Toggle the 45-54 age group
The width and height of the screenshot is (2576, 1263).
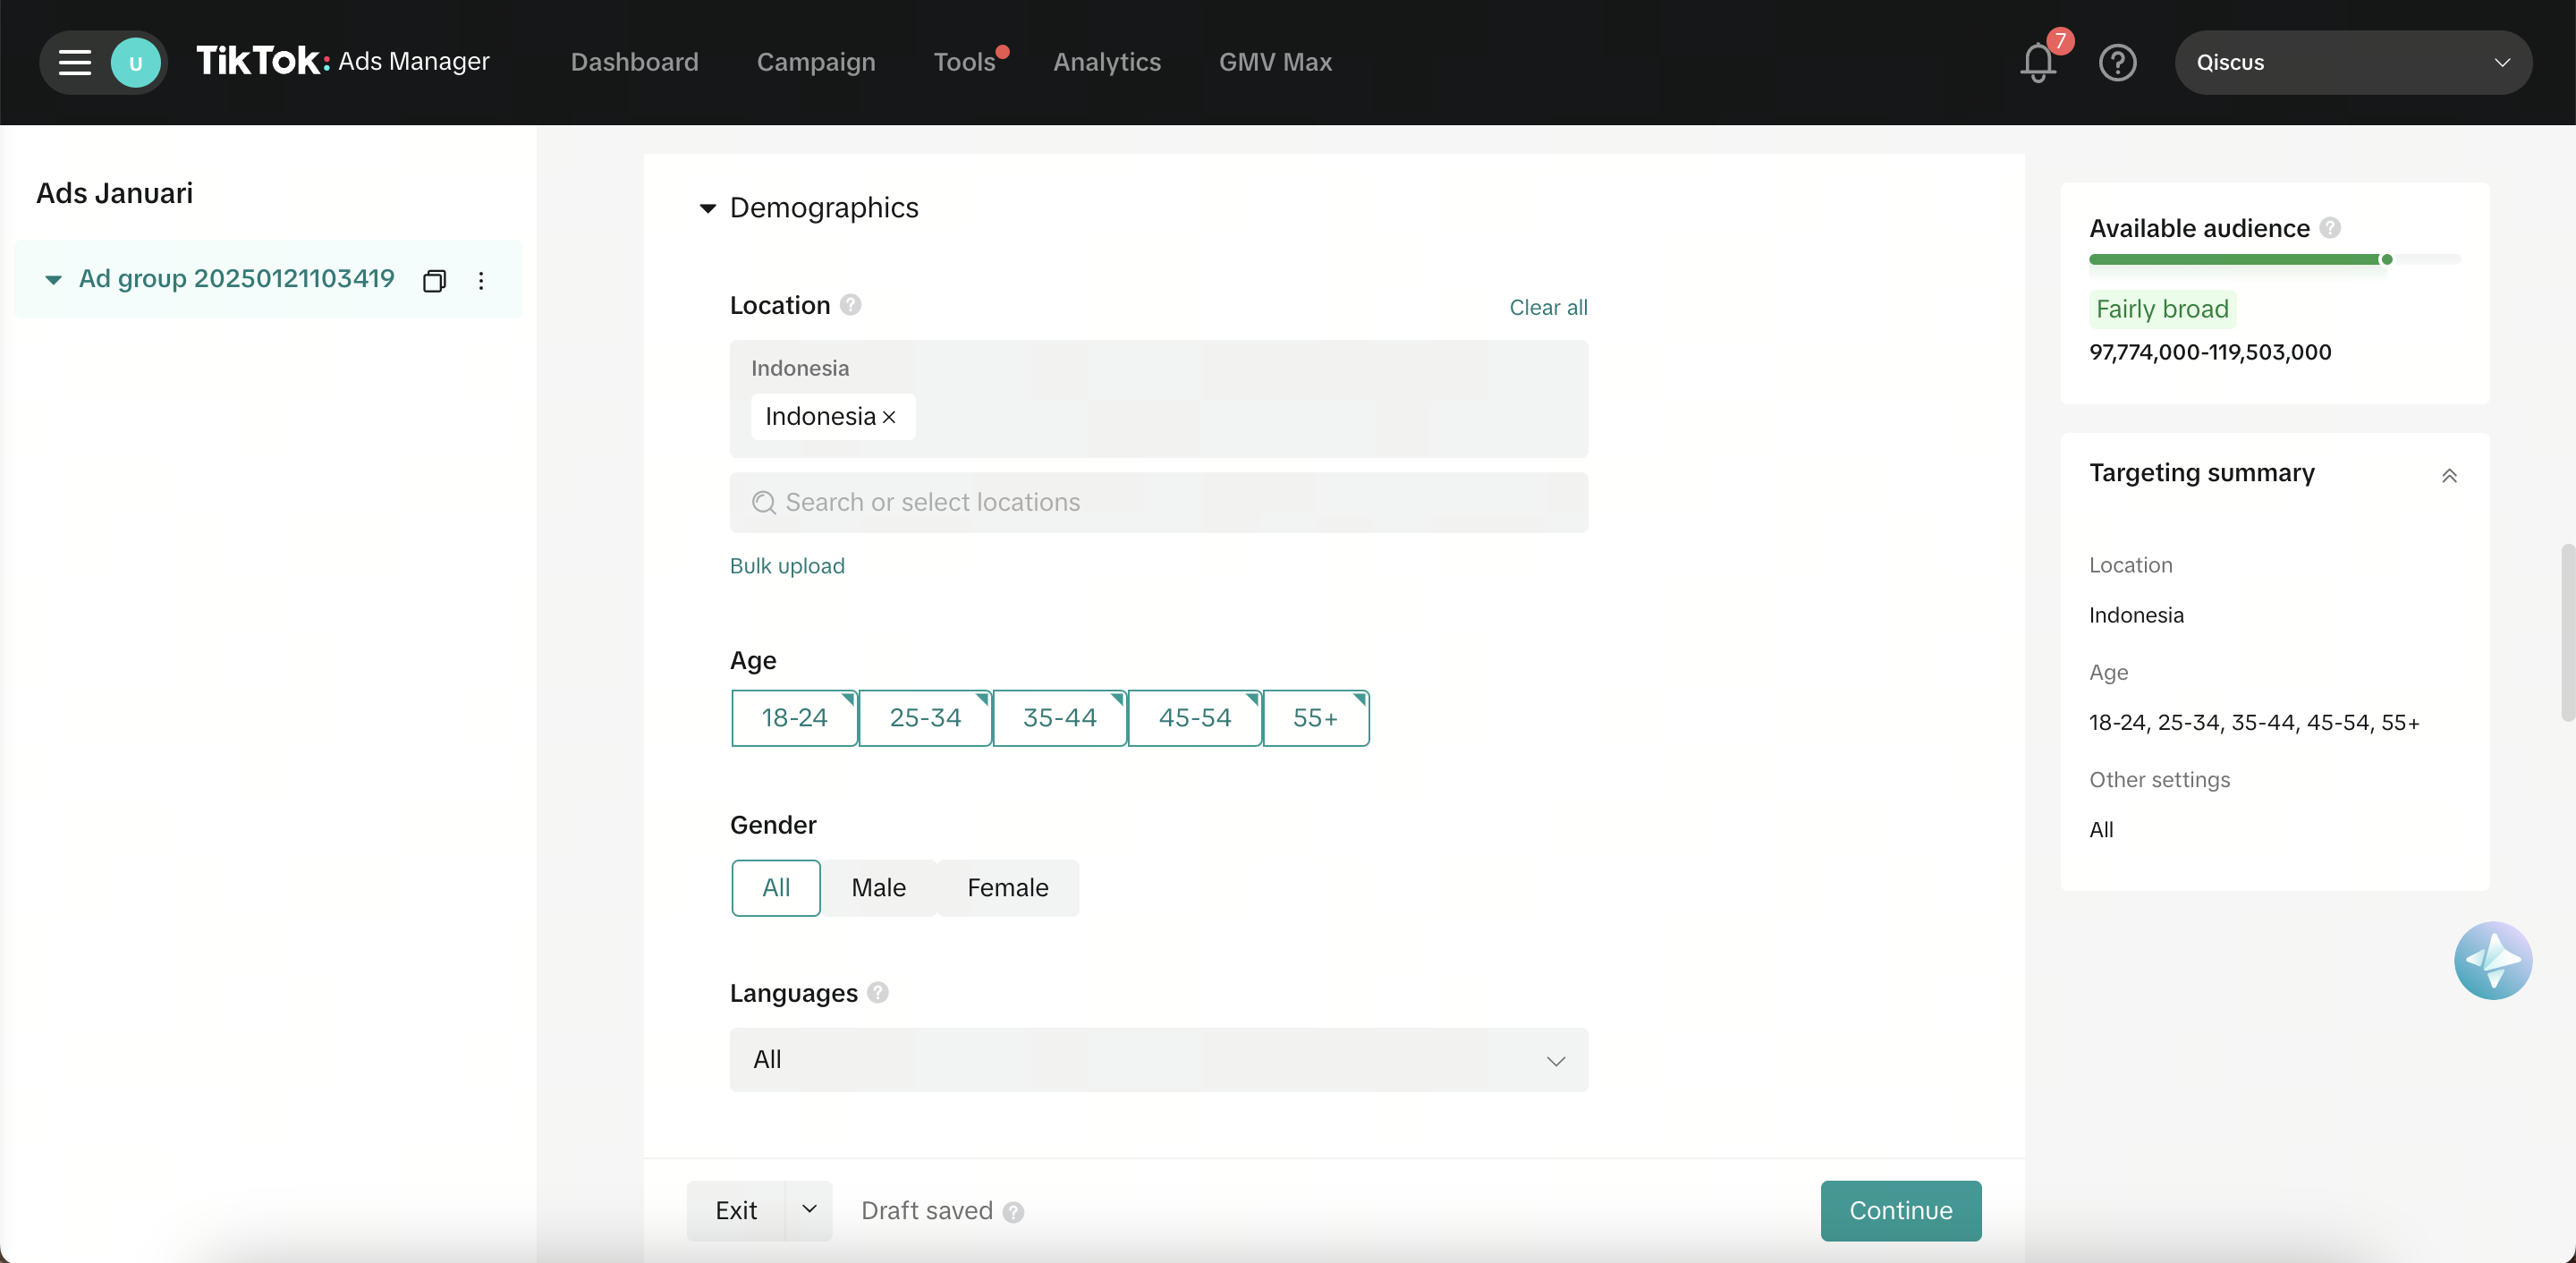[1195, 718]
